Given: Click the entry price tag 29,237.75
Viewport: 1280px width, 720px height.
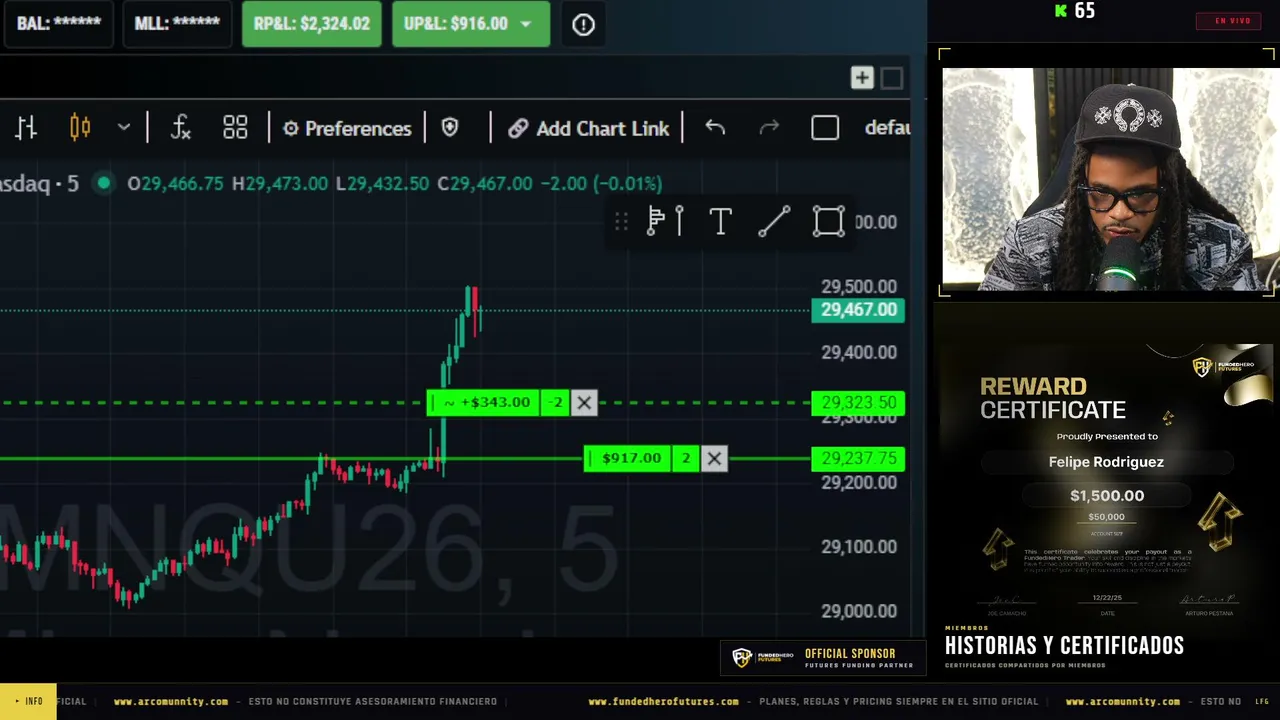Looking at the screenshot, I should 859,458.
